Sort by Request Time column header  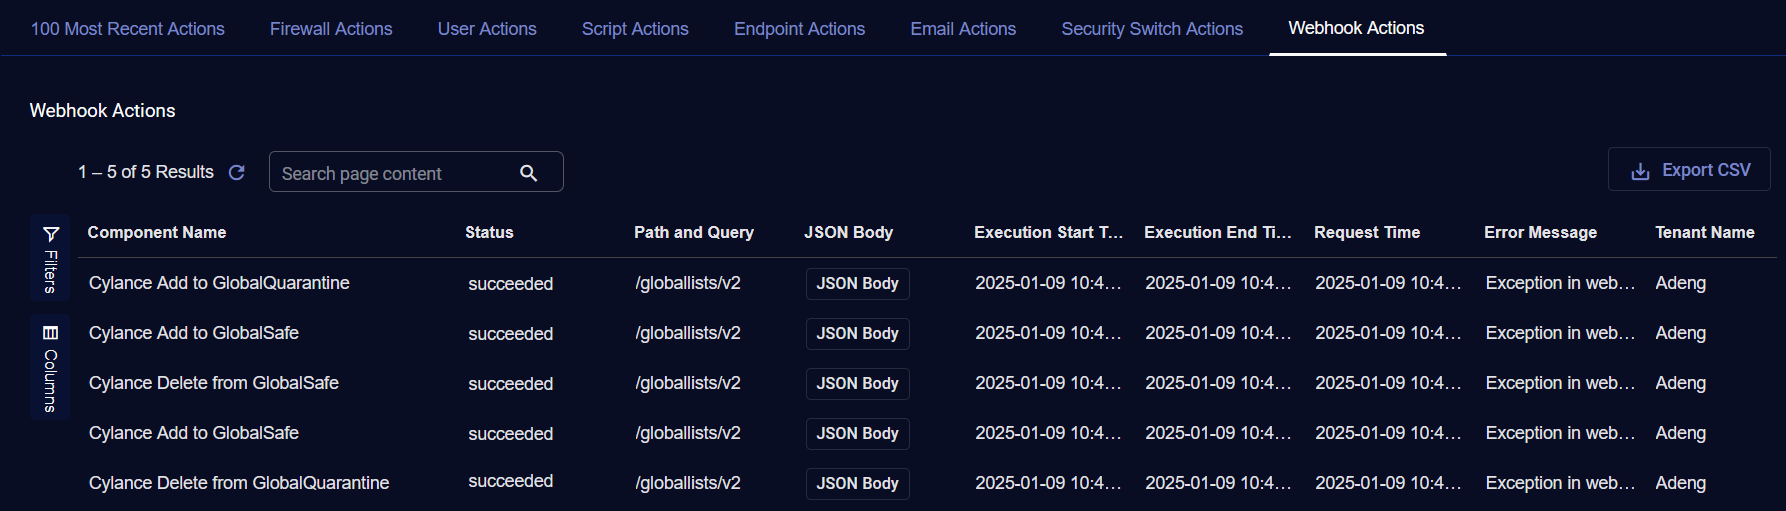tap(1367, 232)
